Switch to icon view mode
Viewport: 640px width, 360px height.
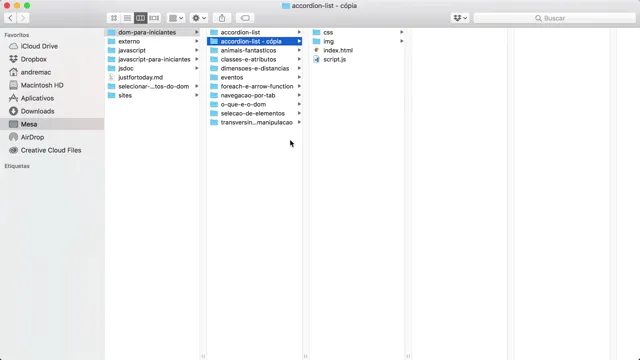[x=114, y=18]
